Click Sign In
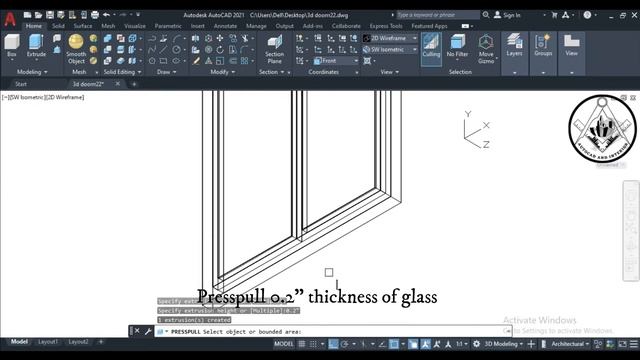The width and height of the screenshot is (640, 360). [x=507, y=15]
